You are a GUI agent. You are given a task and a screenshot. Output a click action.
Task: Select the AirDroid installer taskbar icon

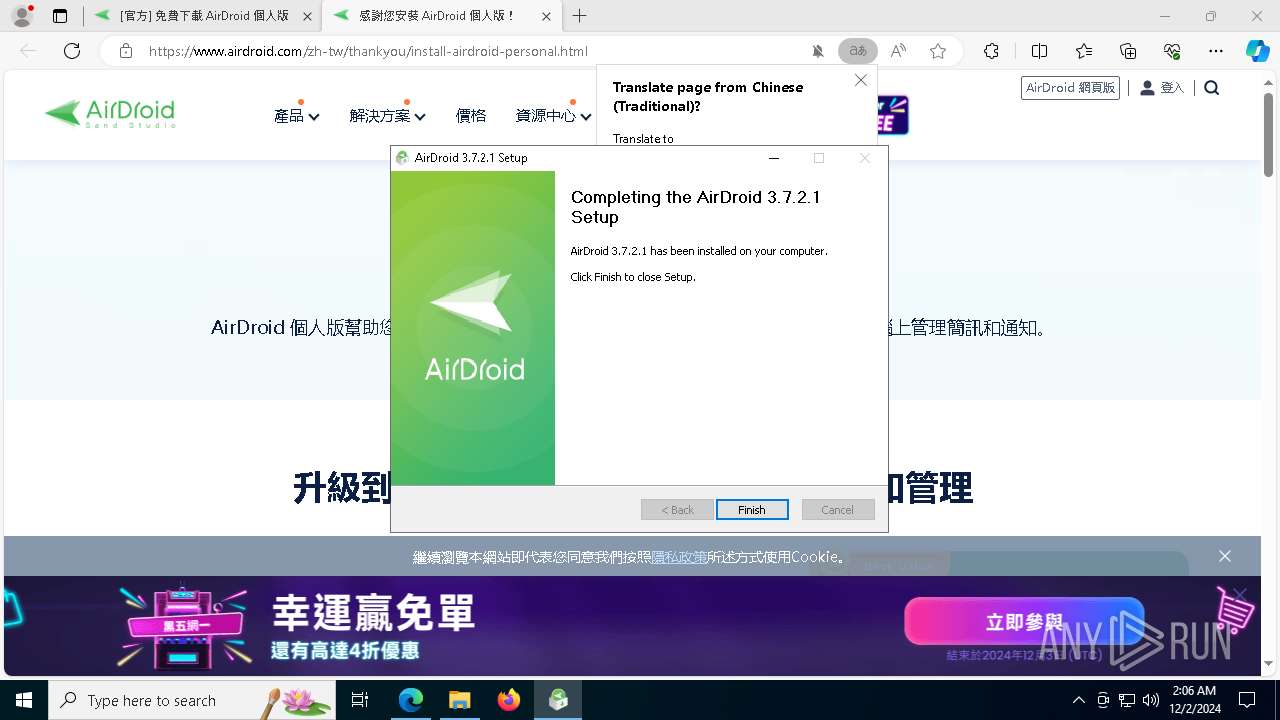click(558, 700)
